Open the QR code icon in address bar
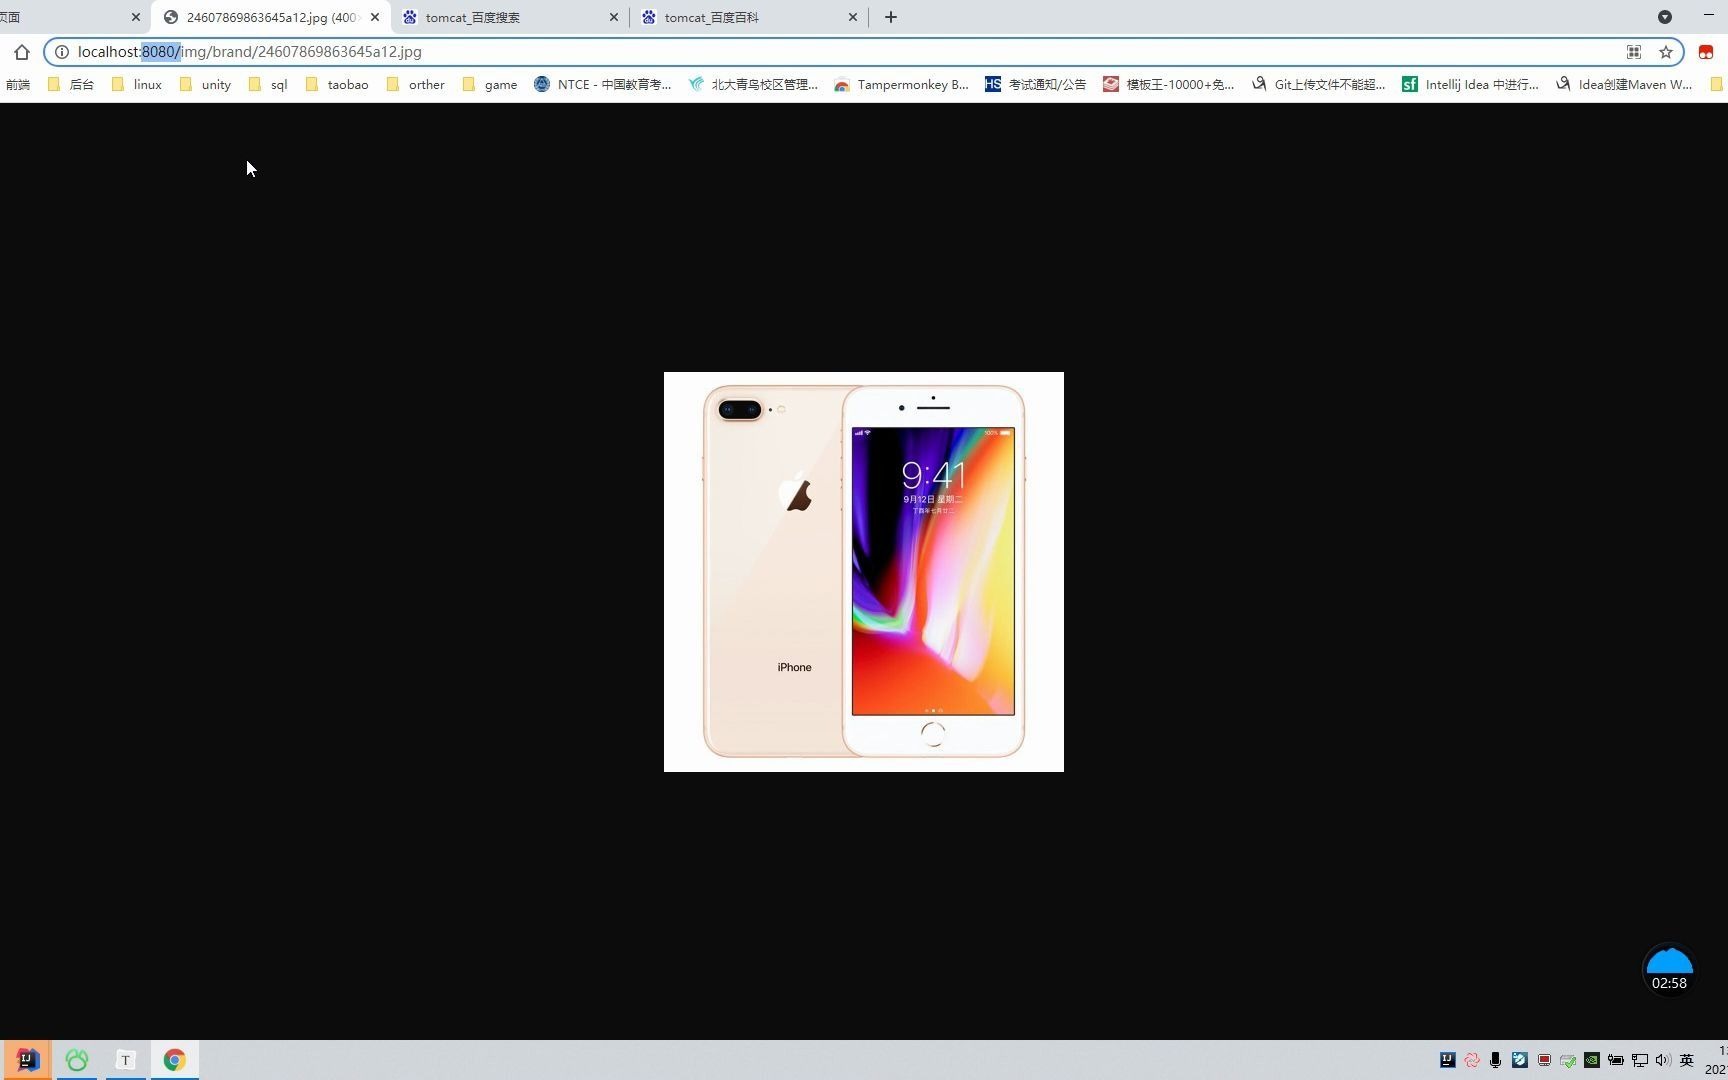1728x1080 pixels. pos(1634,52)
